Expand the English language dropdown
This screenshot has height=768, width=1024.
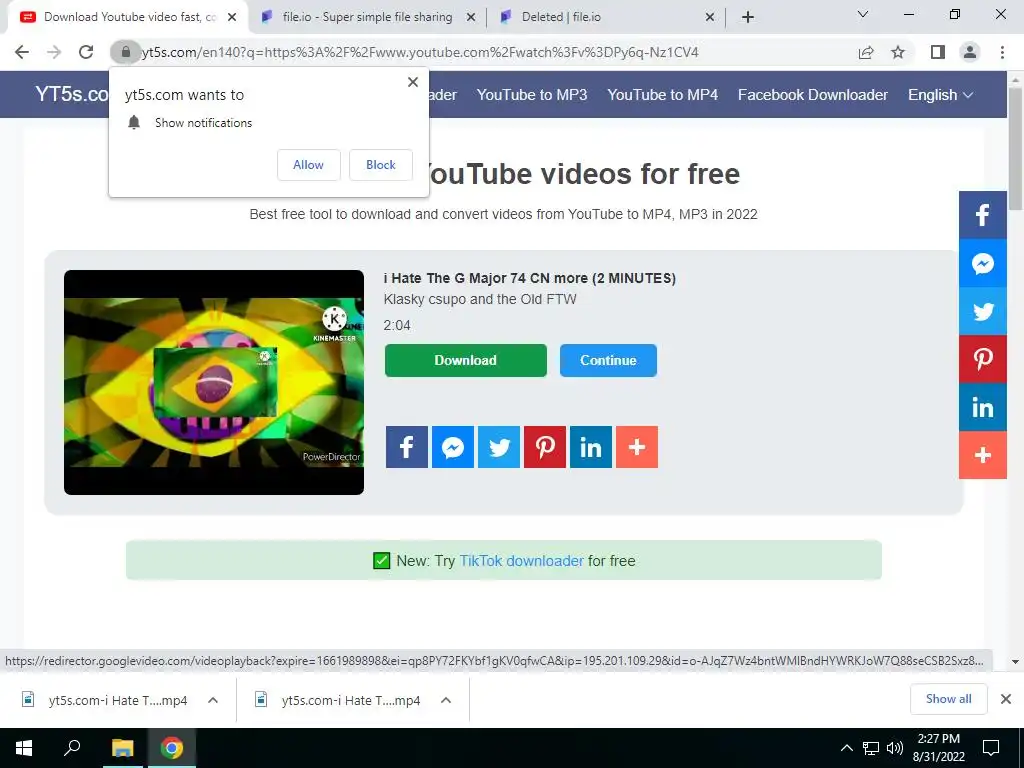(x=940, y=95)
